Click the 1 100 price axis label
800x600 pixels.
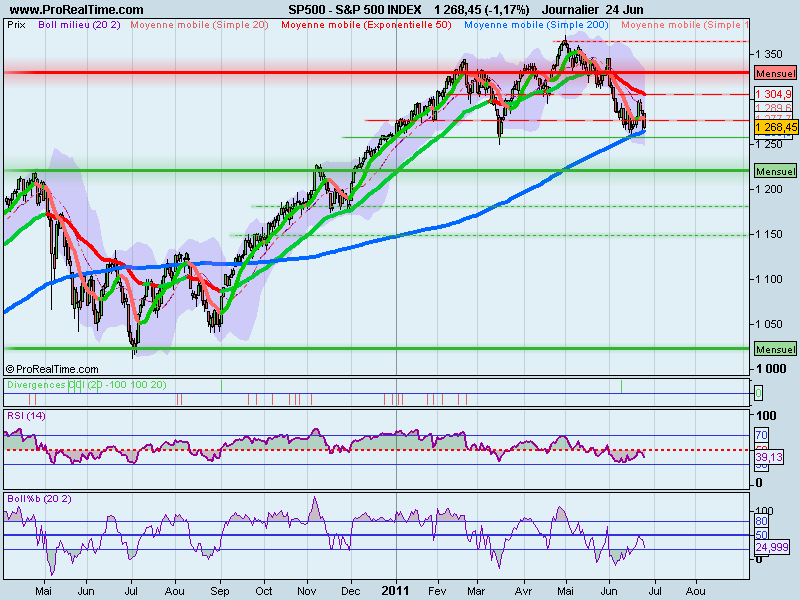click(768, 279)
